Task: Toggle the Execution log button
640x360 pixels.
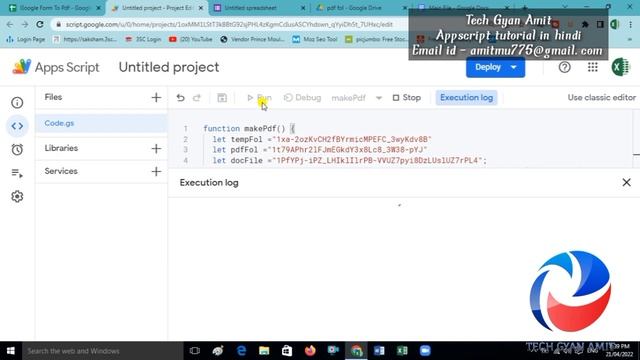Action: (x=466, y=98)
